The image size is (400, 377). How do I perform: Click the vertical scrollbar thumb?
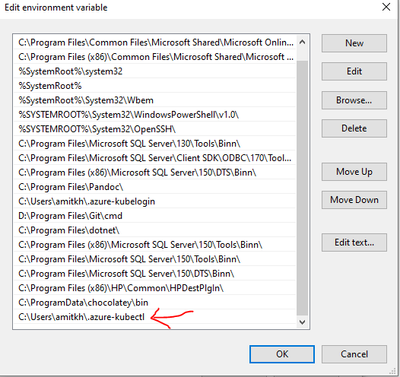(302, 187)
